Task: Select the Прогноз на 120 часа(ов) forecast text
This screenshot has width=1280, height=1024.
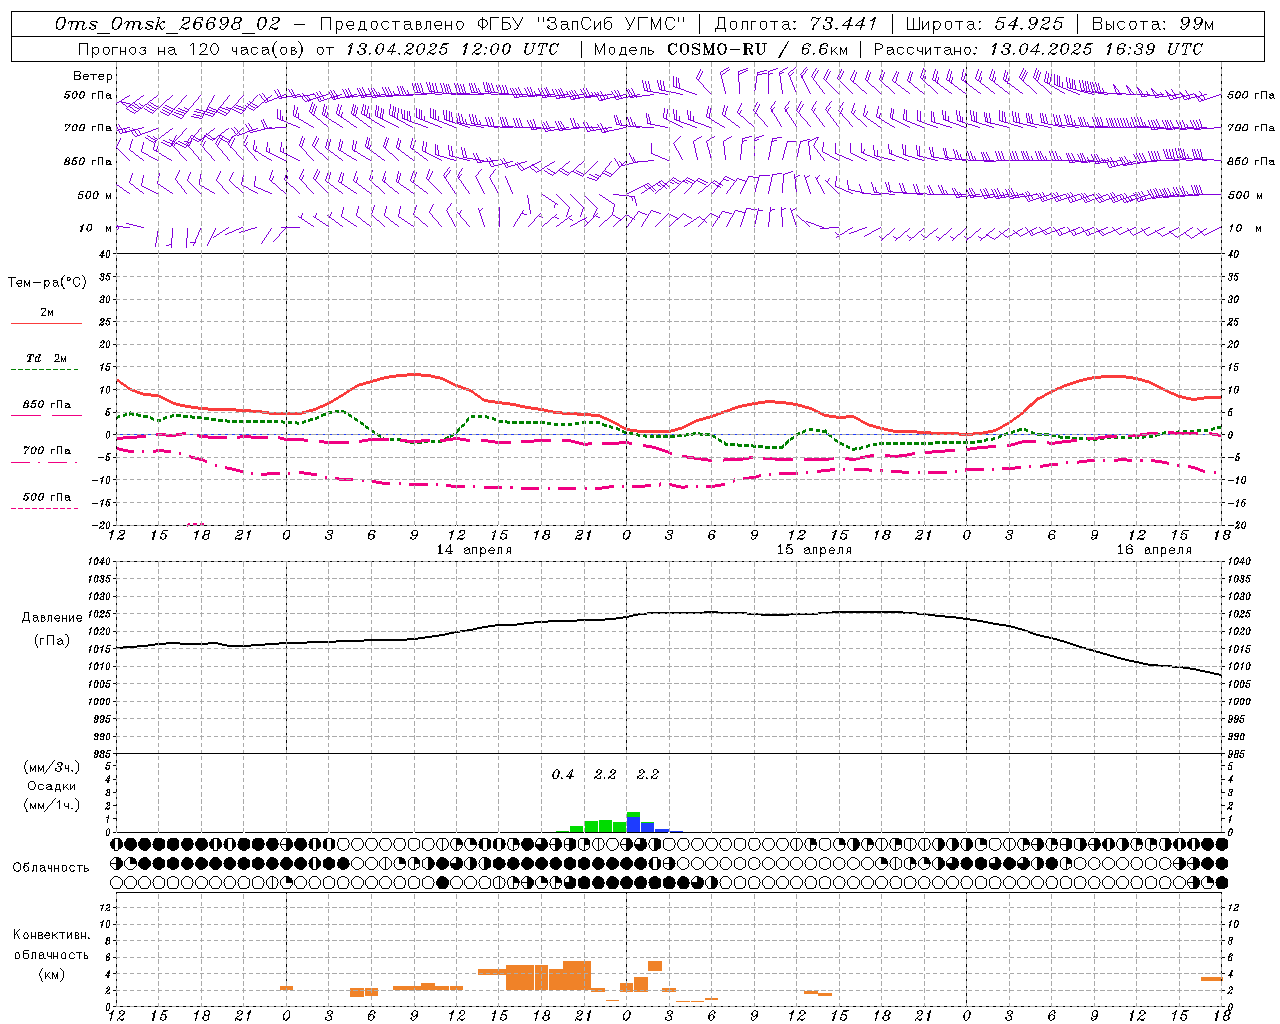Action: 192,49
